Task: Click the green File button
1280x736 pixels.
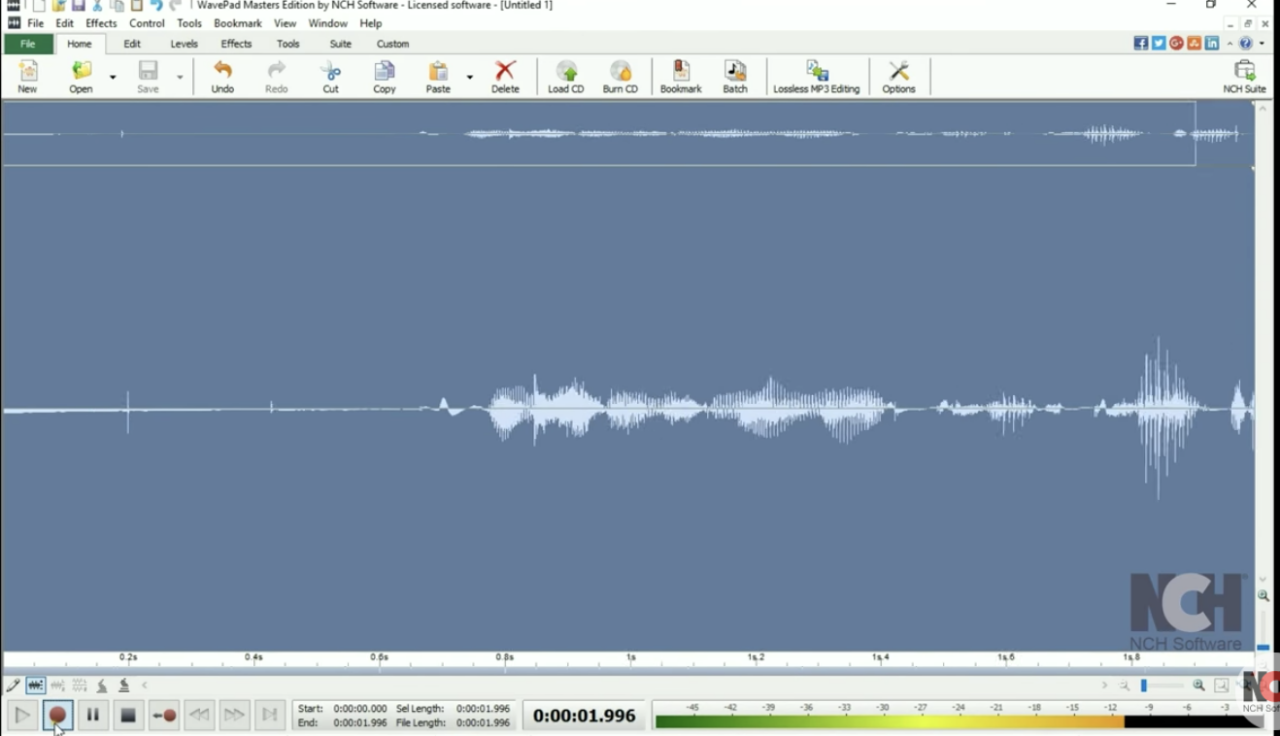Action: (28, 44)
